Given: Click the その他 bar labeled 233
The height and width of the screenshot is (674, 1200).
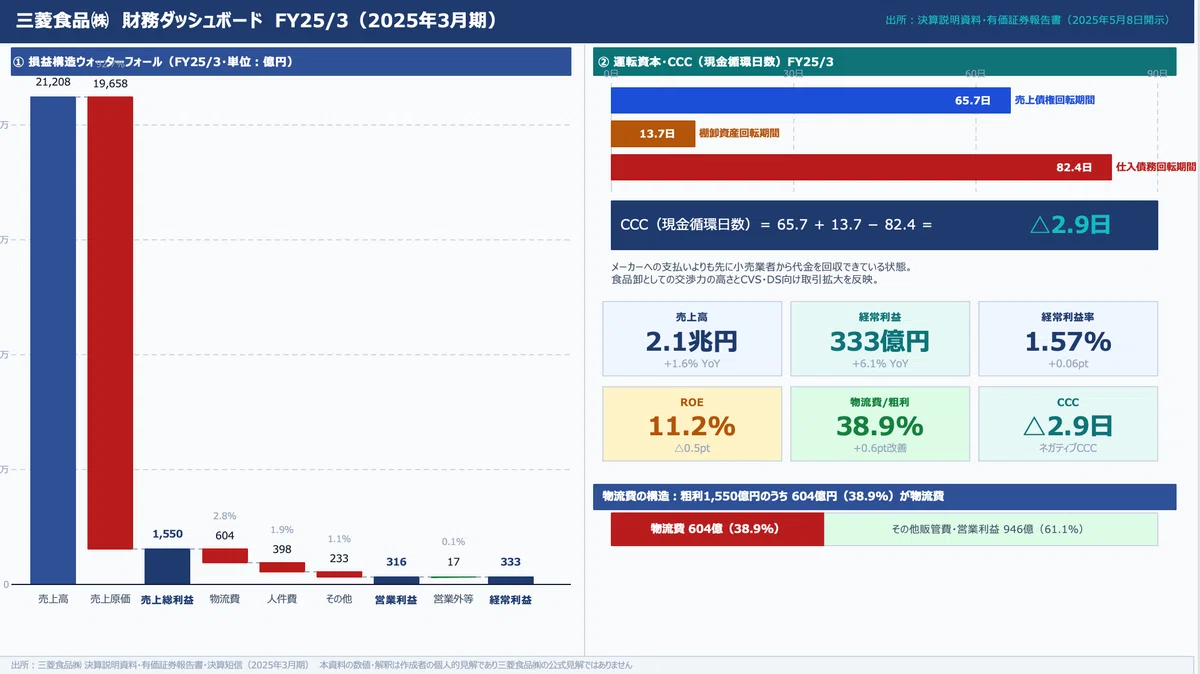Looking at the screenshot, I should click(339, 574).
